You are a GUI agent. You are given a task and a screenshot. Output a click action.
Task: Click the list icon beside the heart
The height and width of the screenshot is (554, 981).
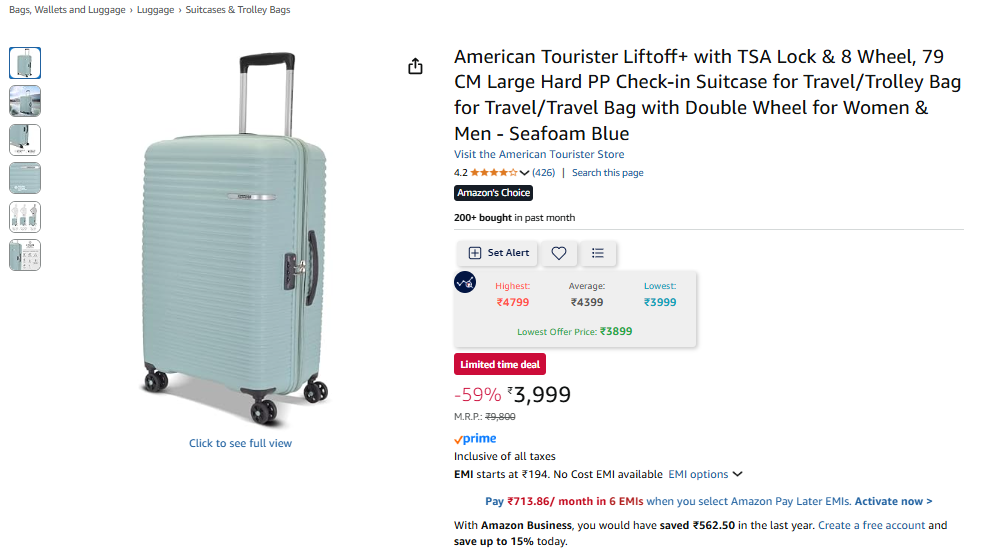(598, 253)
